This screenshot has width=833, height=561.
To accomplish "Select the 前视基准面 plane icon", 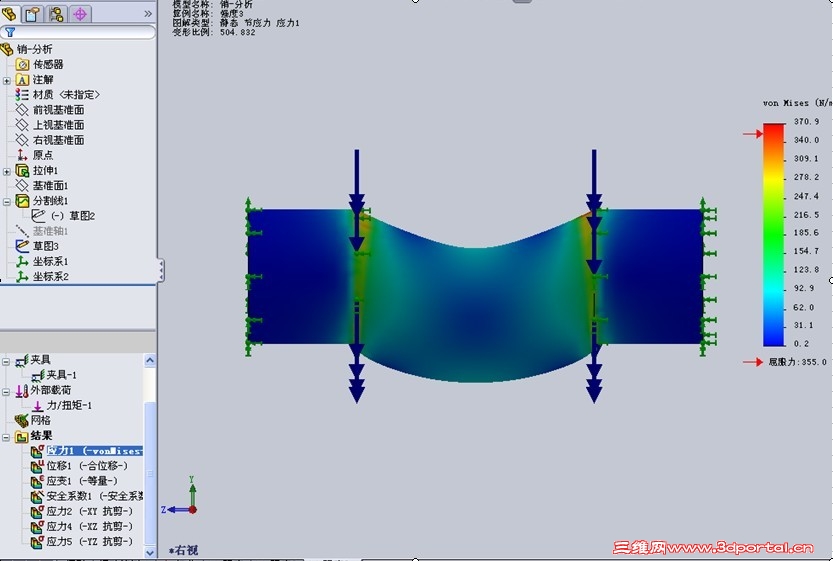I will click(22, 110).
